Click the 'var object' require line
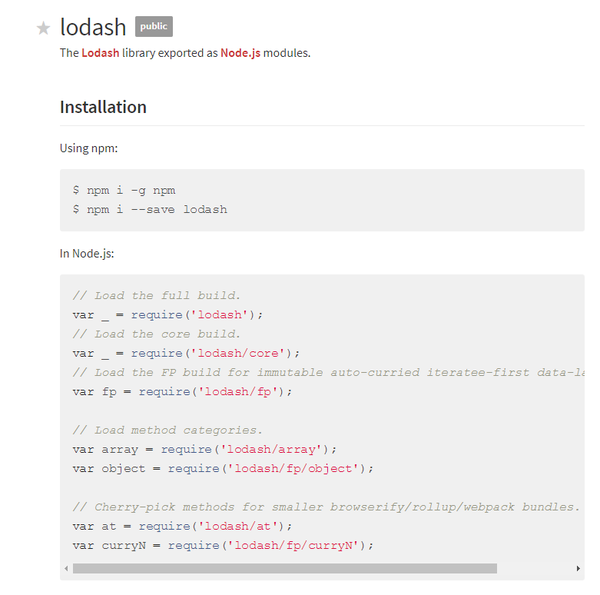Image resolution: width=600 pixels, height=595 pixels. [223, 468]
